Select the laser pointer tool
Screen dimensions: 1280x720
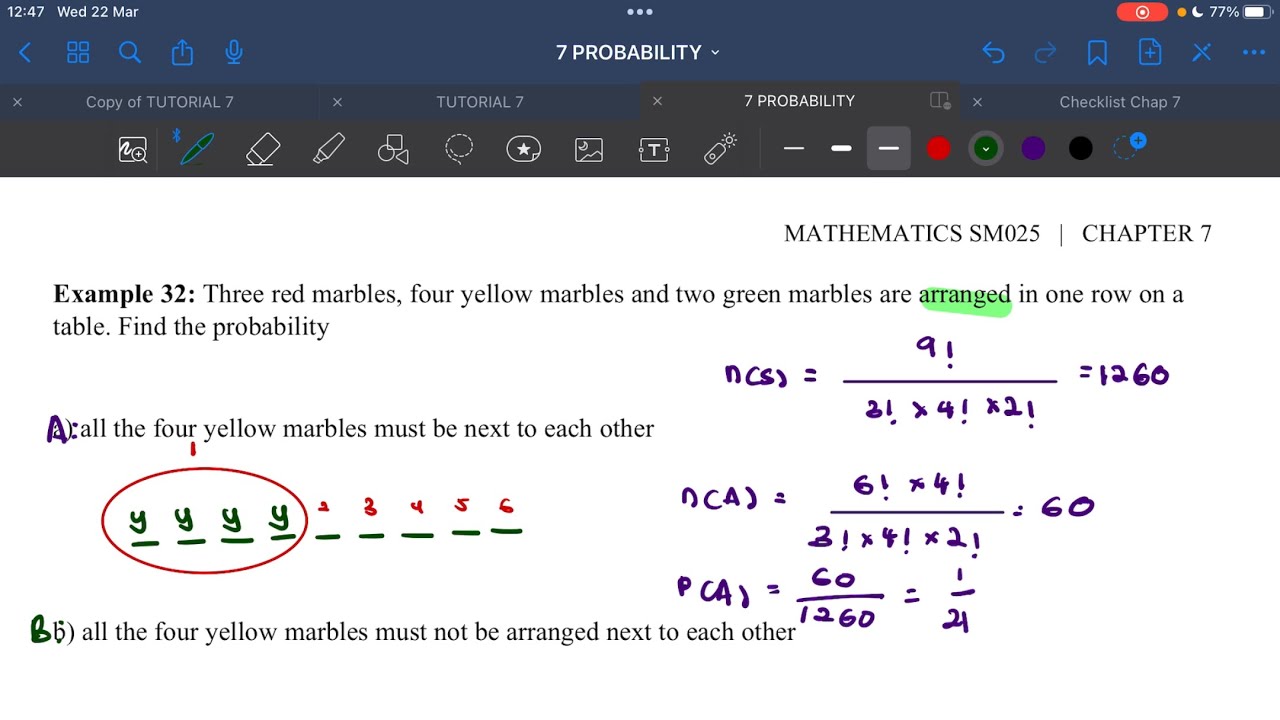tap(720, 148)
